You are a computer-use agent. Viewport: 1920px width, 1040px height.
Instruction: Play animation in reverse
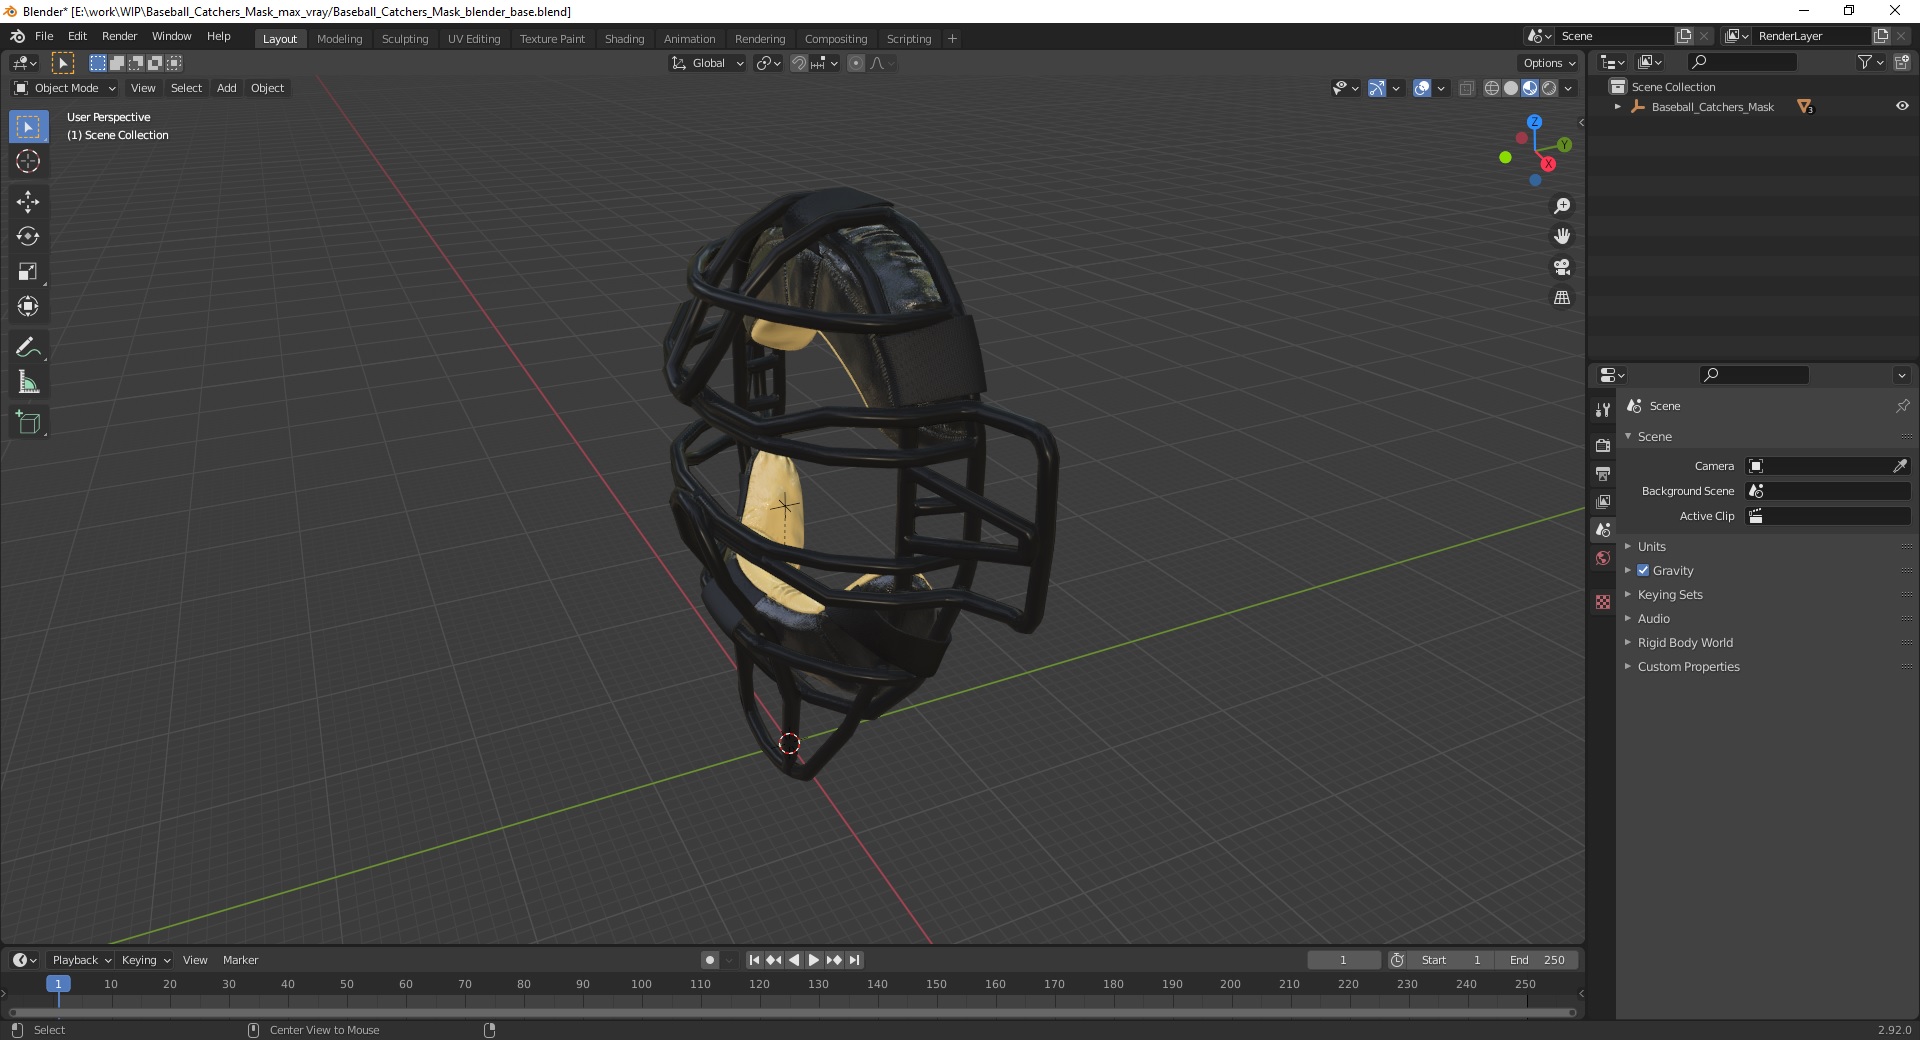pos(794,960)
